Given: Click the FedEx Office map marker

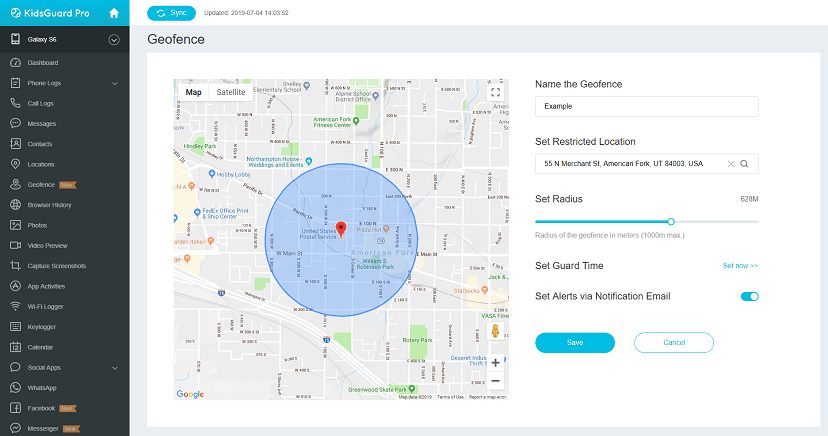Looking at the screenshot, I should click(x=197, y=213).
